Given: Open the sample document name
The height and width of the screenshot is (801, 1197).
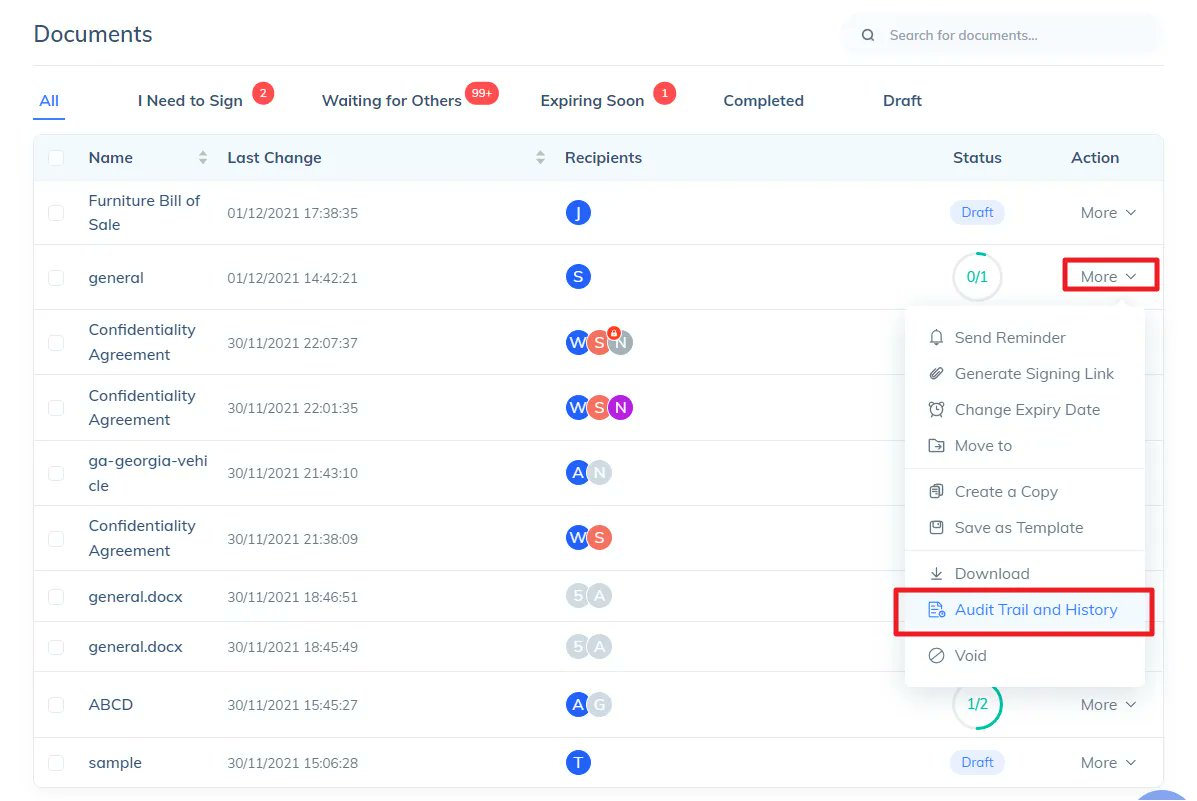Looking at the screenshot, I should (115, 763).
